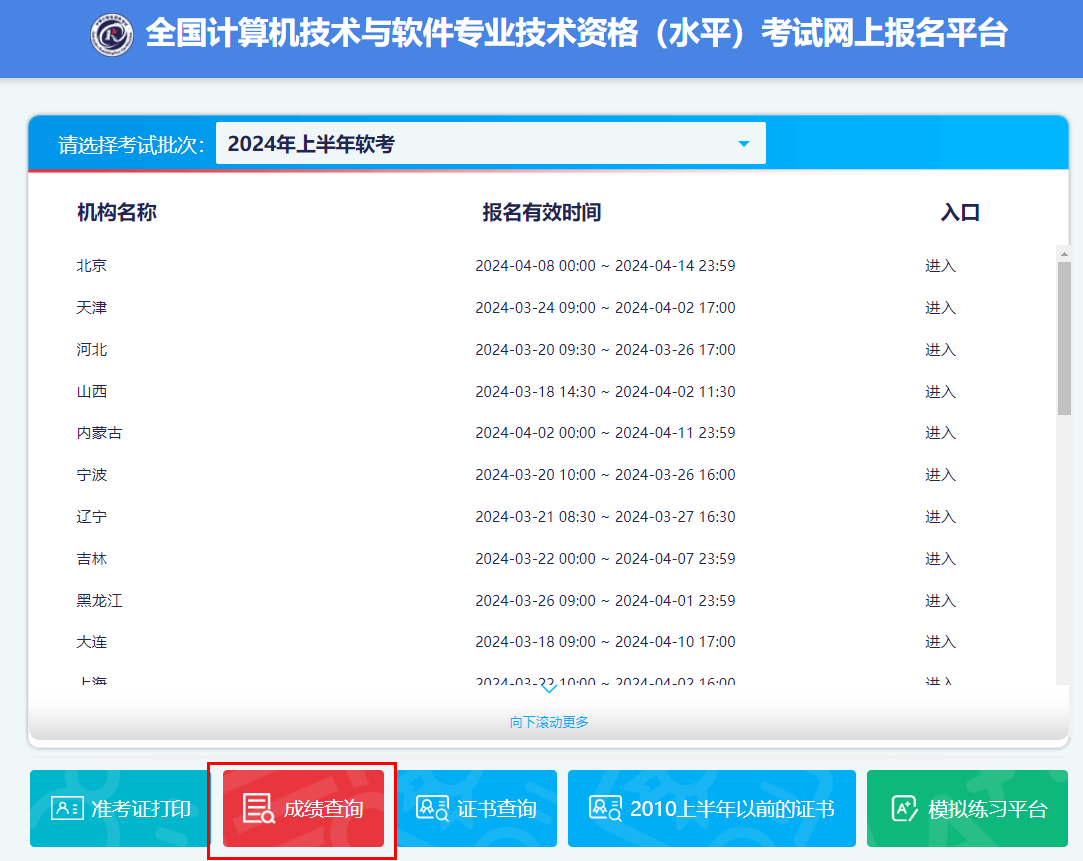The width and height of the screenshot is (1083, 861).
Task: Click the 请选择考试批次 label
Action: pos(131,145)
